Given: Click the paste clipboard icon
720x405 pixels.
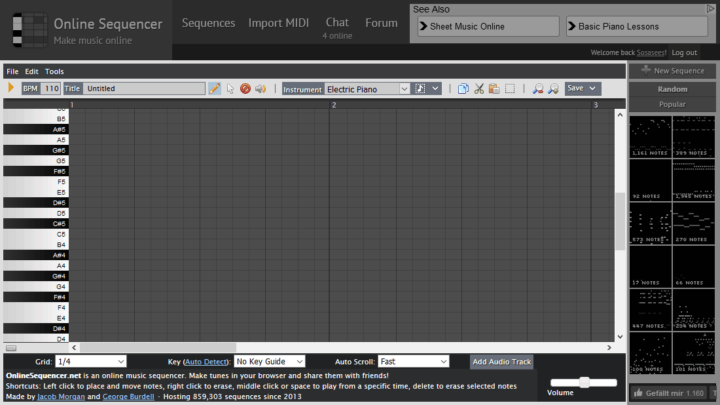Looking at the screenshot, I should point(494,88).
